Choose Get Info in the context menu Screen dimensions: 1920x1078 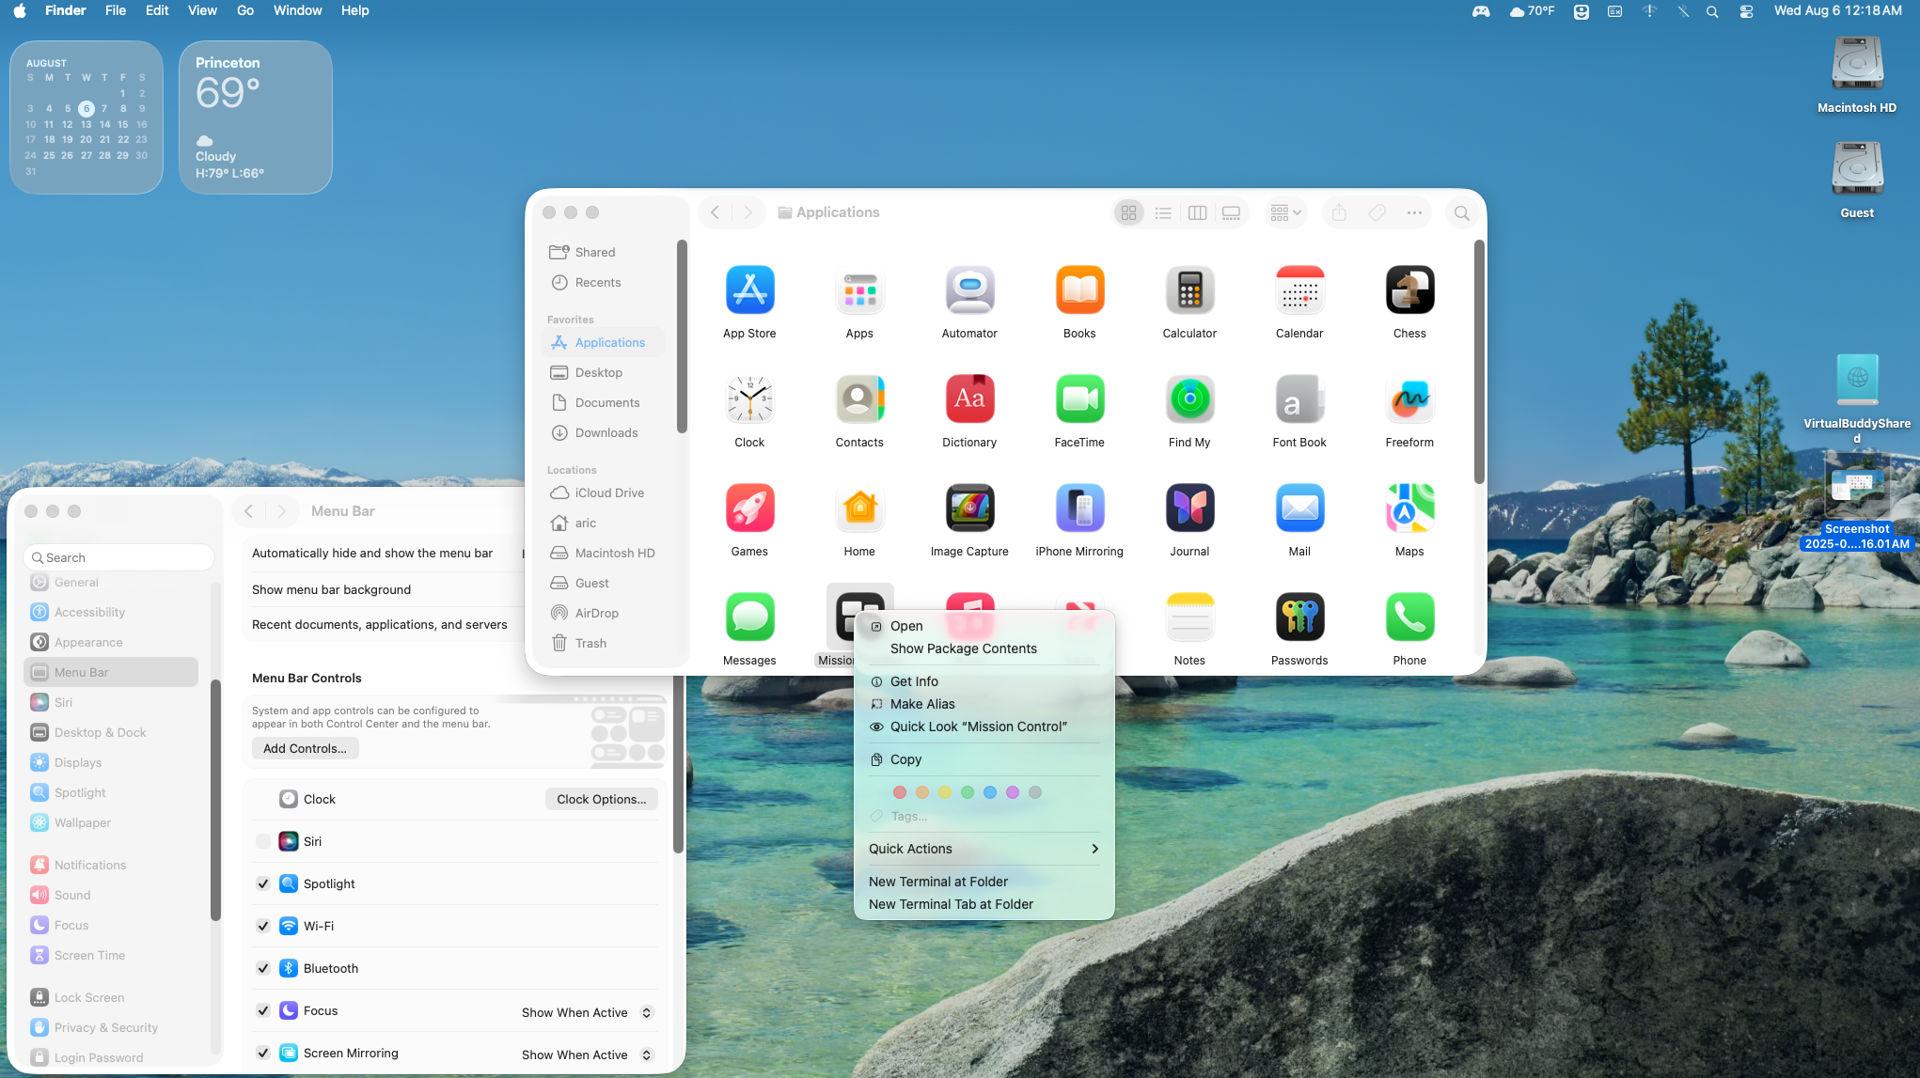point(984,682)
